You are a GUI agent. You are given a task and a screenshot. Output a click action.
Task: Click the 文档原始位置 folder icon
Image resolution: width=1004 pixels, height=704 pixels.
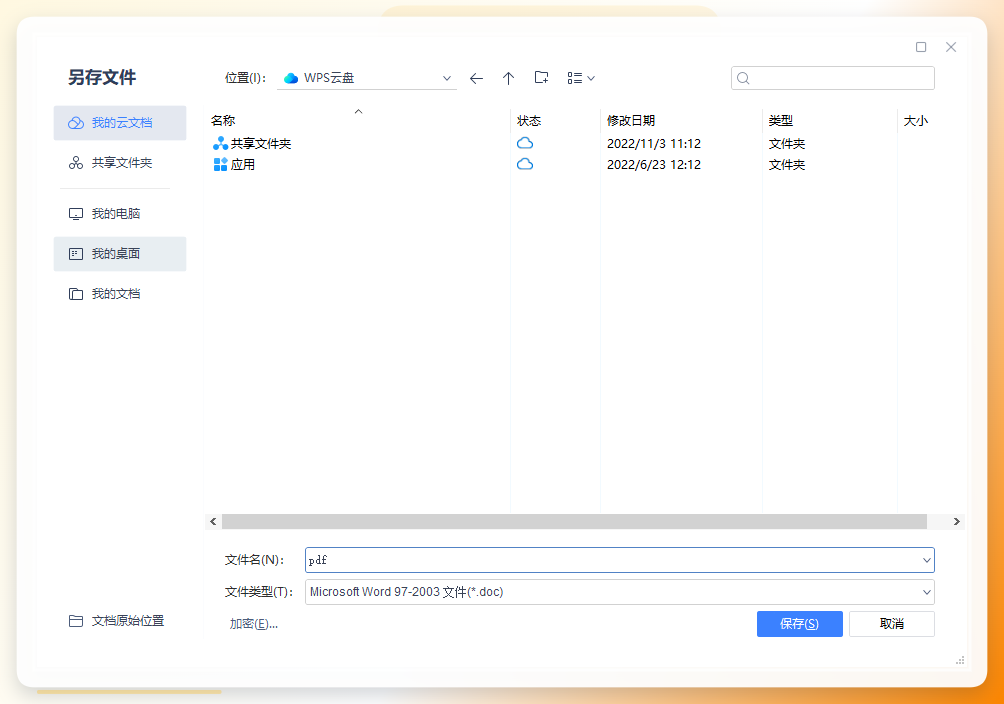click(x=76, y=621)
